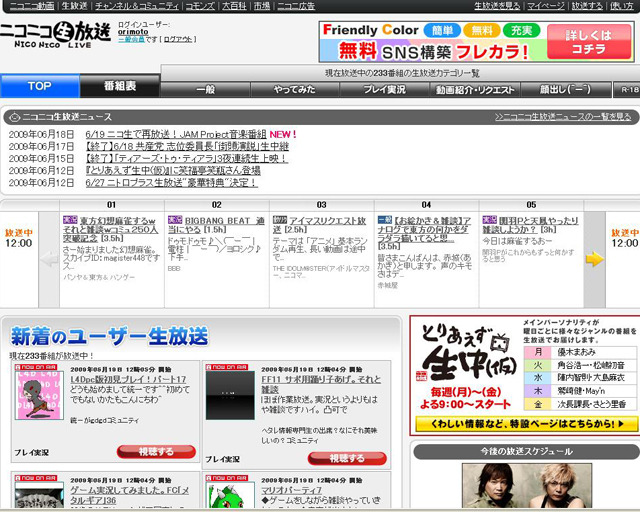Open お絵かき＆雑談 program link
Image resolution: width=640 pixels, height=512 pixels.
click(x=423, y=229)
